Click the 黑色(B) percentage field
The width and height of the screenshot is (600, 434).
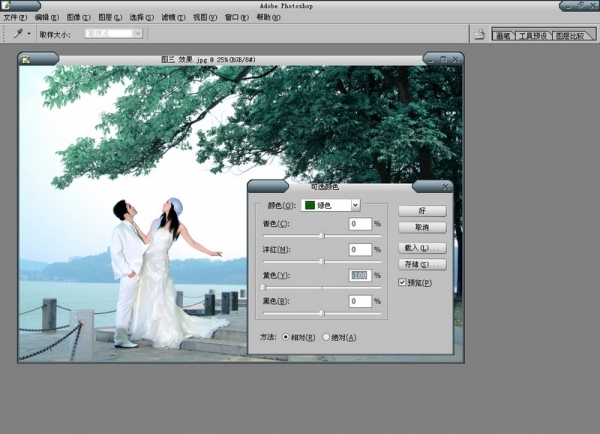(x=360, y=301)
